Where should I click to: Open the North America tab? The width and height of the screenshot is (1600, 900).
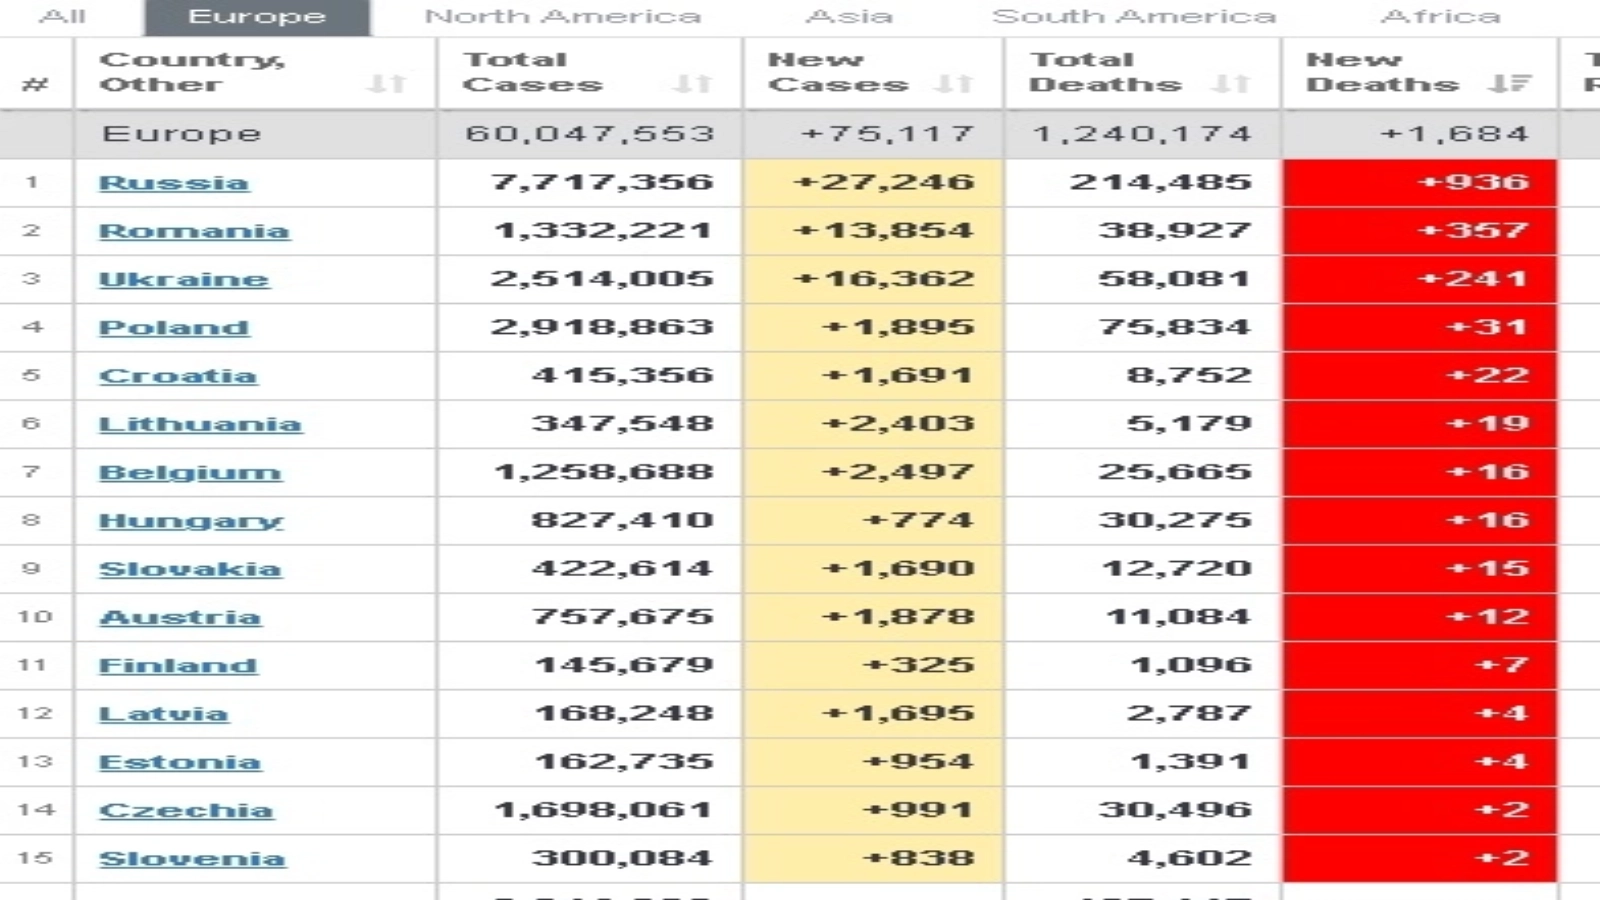click(563, 17)
